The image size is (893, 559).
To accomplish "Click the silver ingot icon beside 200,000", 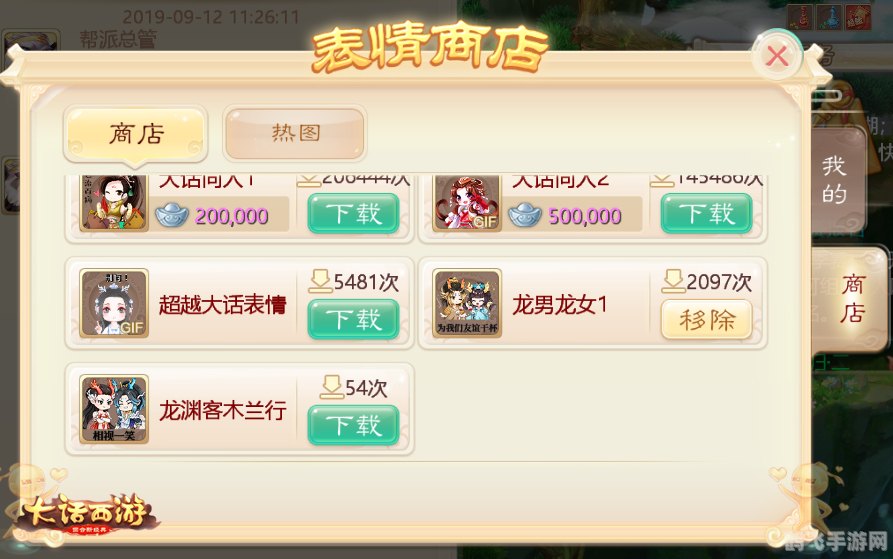I will pos(172,215).
